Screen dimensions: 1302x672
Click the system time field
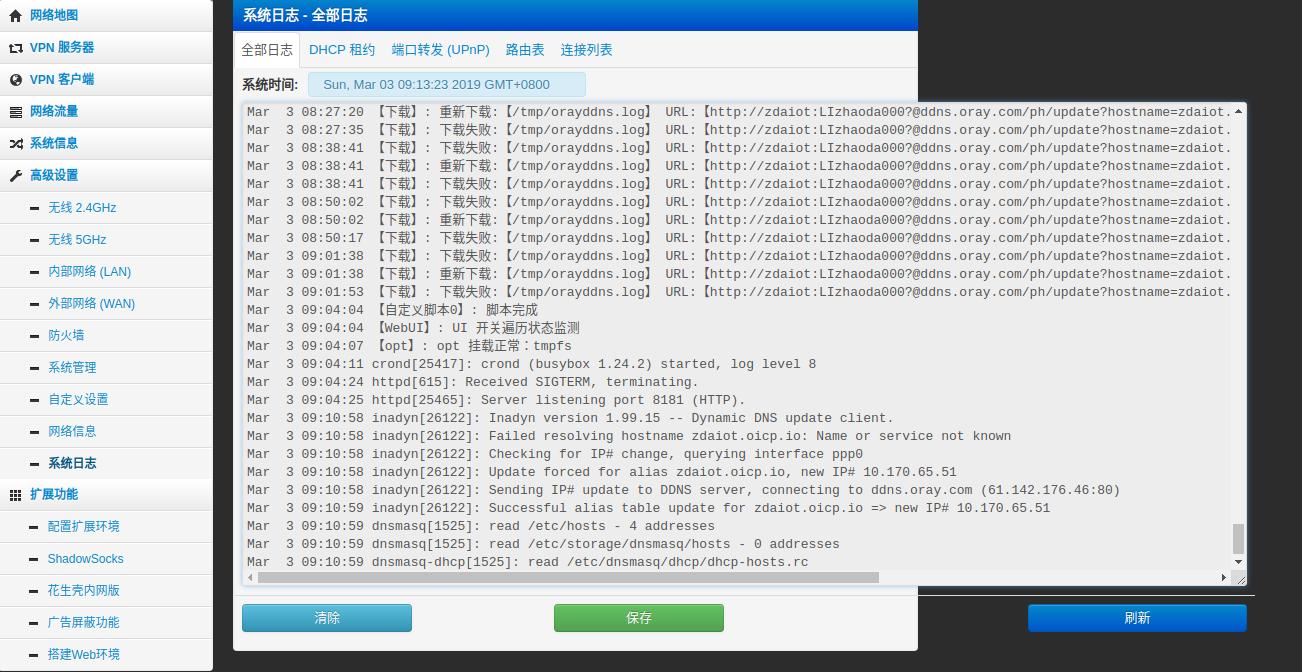pyautogui.click(x=446, y=85)
